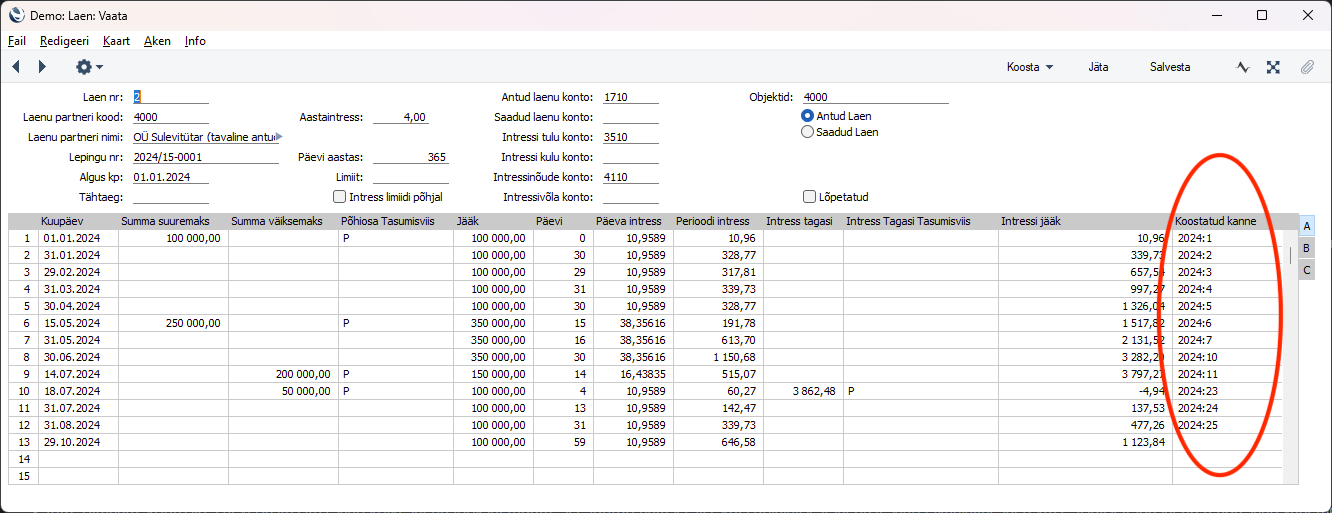Click the app logo in title bar
The height and width of the screenshot is (513, 1332).
point(16,15)
